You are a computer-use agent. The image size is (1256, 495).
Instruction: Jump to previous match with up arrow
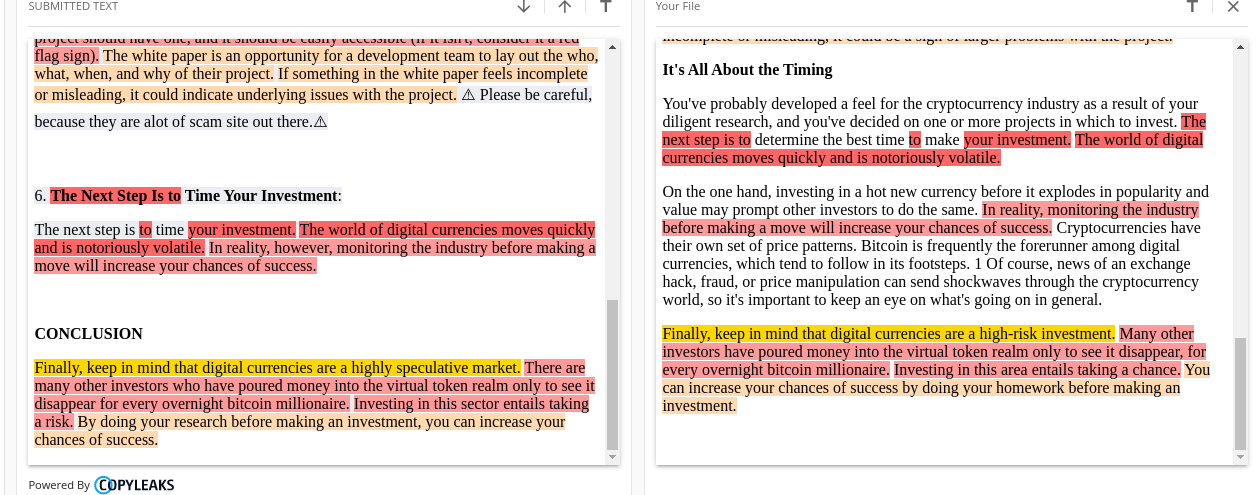(565, 6)
